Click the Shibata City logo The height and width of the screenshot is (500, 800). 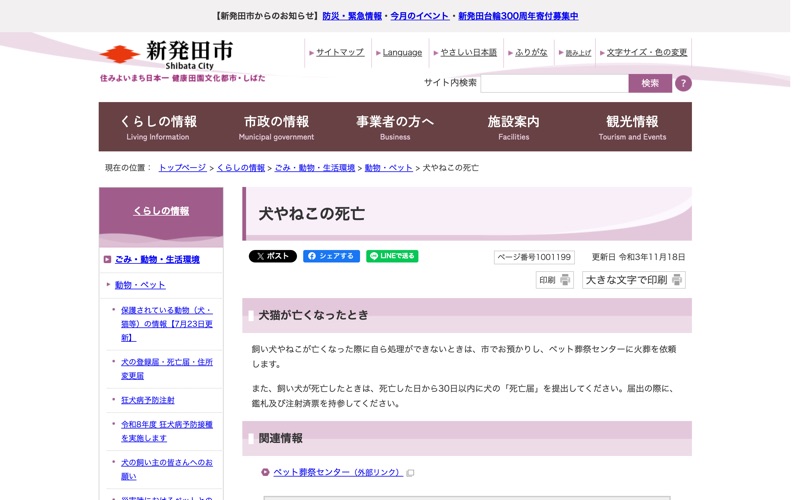166,55
